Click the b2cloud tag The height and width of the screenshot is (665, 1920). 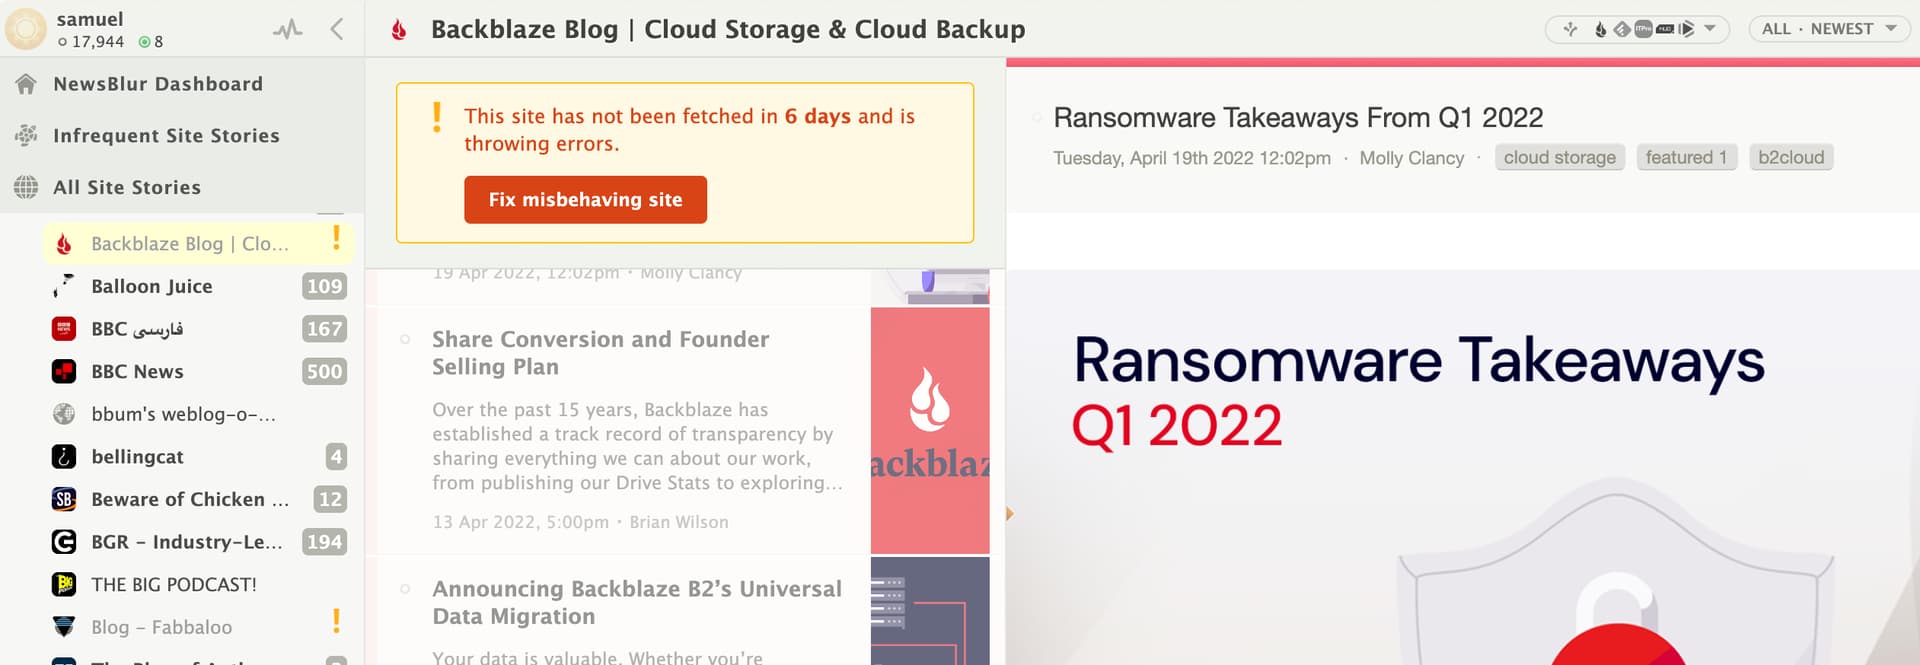tap(1790, 158)
